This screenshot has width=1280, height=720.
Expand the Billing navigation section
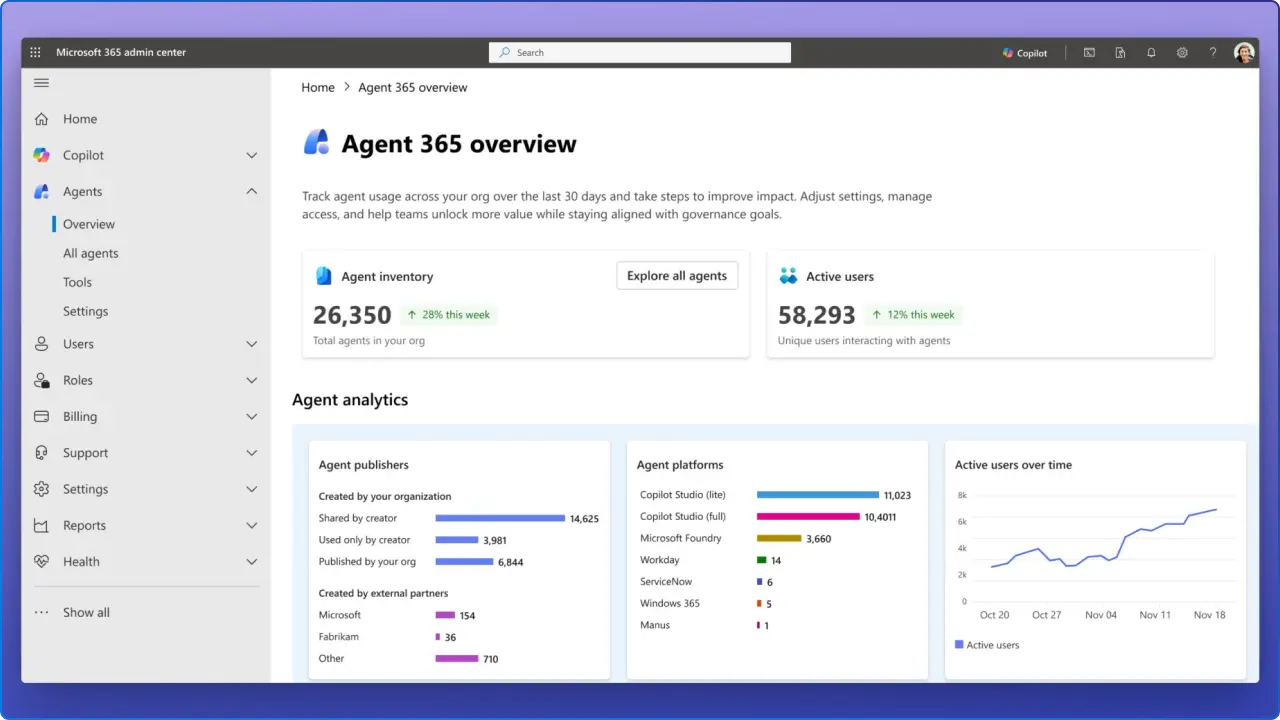click(251, 416)
